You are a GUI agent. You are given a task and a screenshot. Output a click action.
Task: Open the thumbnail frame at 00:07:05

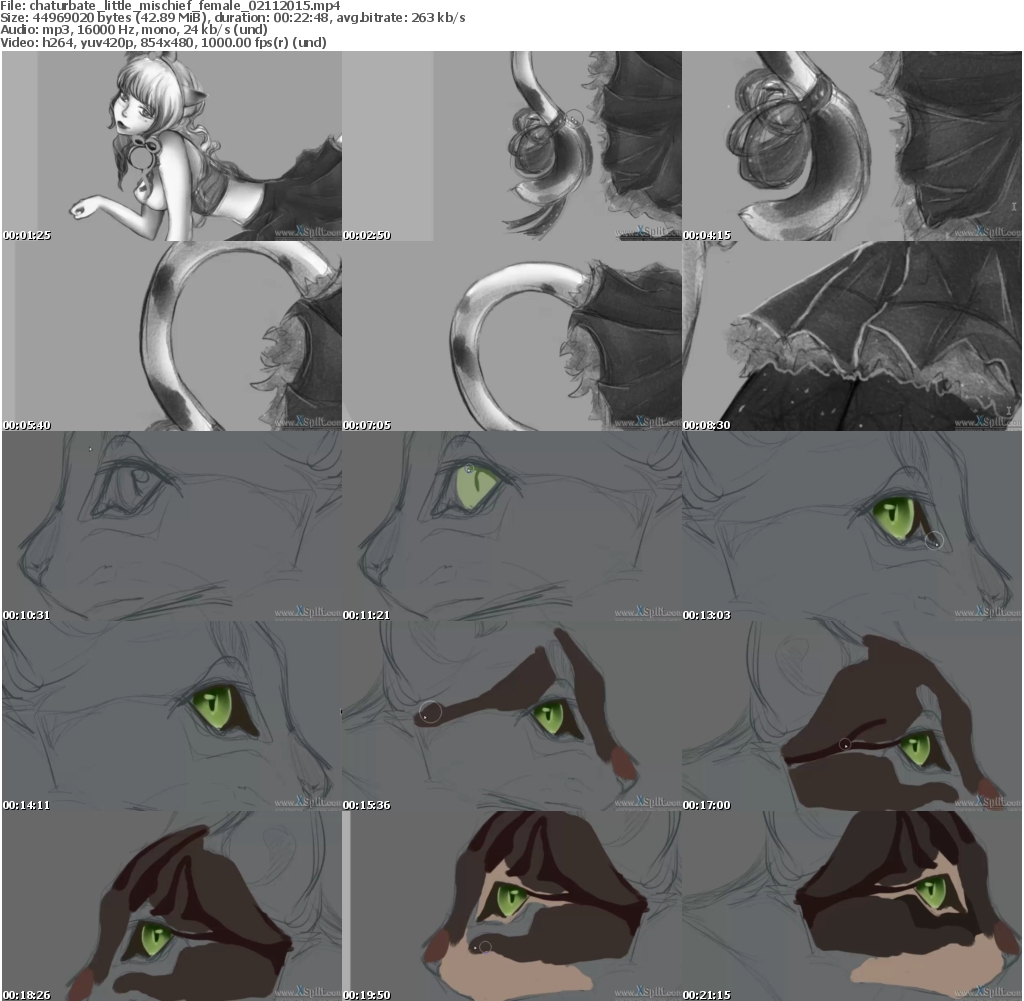512,336
